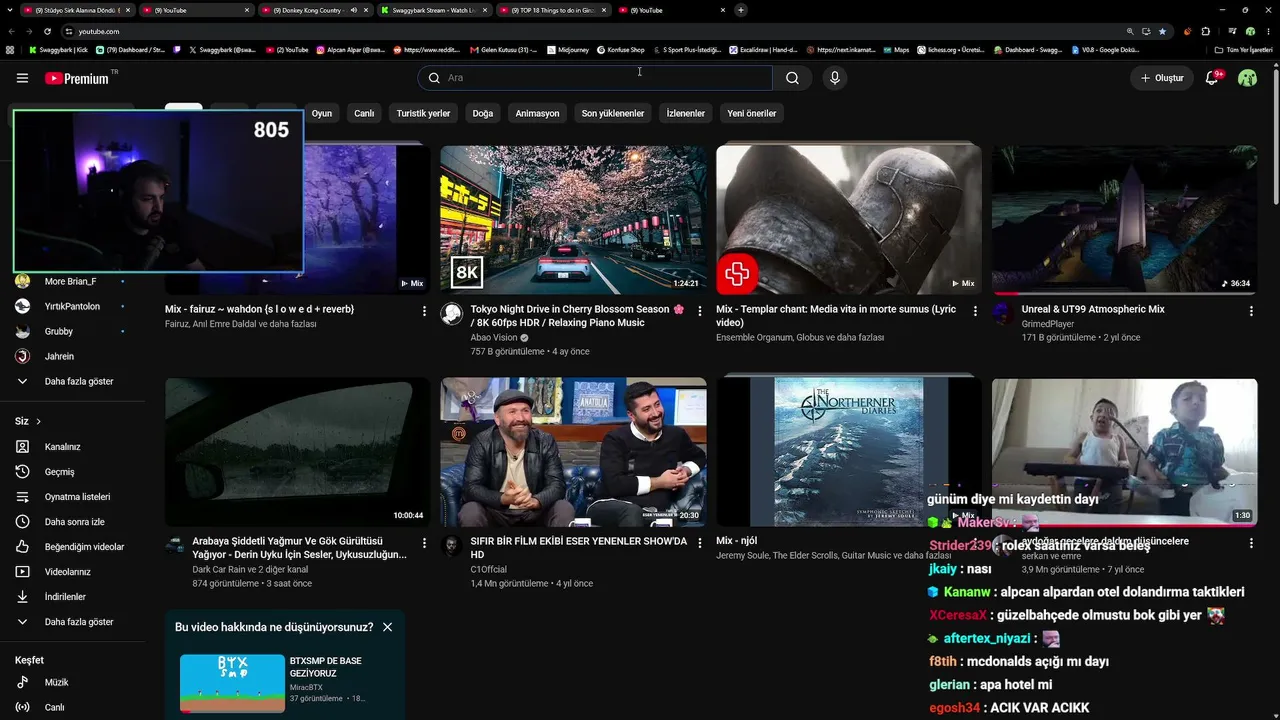The image size is (1280, 720).
Task: Open a new browser tab
Action: point(741,10)
